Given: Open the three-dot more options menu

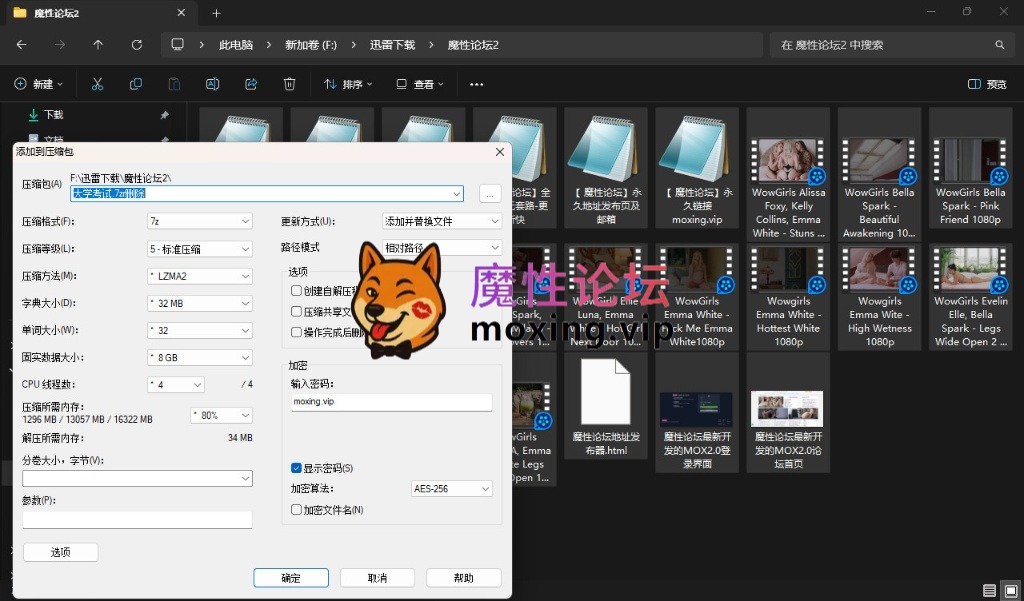Looking at the screenshot, I should point(477,84).
